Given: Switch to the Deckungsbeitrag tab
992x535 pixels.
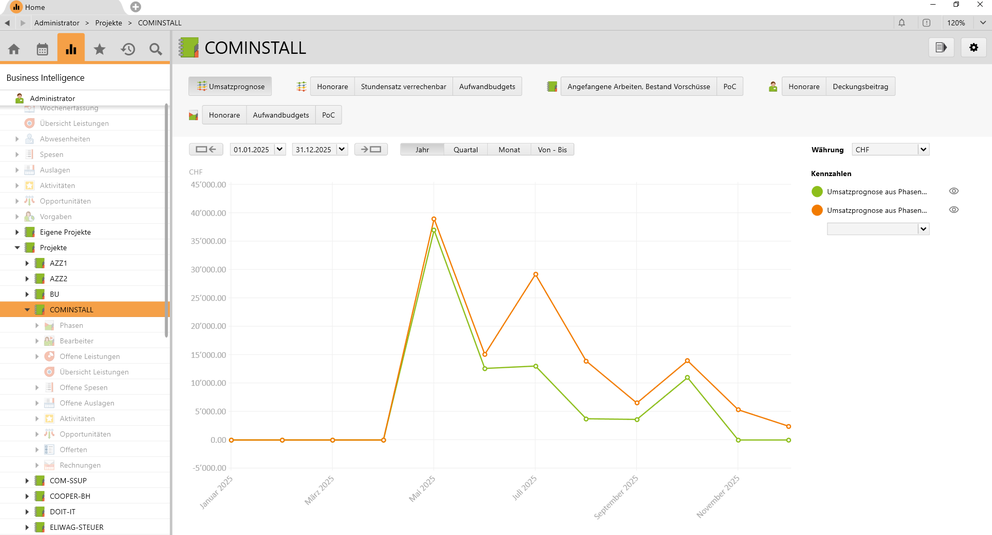Looking at the screenshot, I should click(x=860, y=87).
